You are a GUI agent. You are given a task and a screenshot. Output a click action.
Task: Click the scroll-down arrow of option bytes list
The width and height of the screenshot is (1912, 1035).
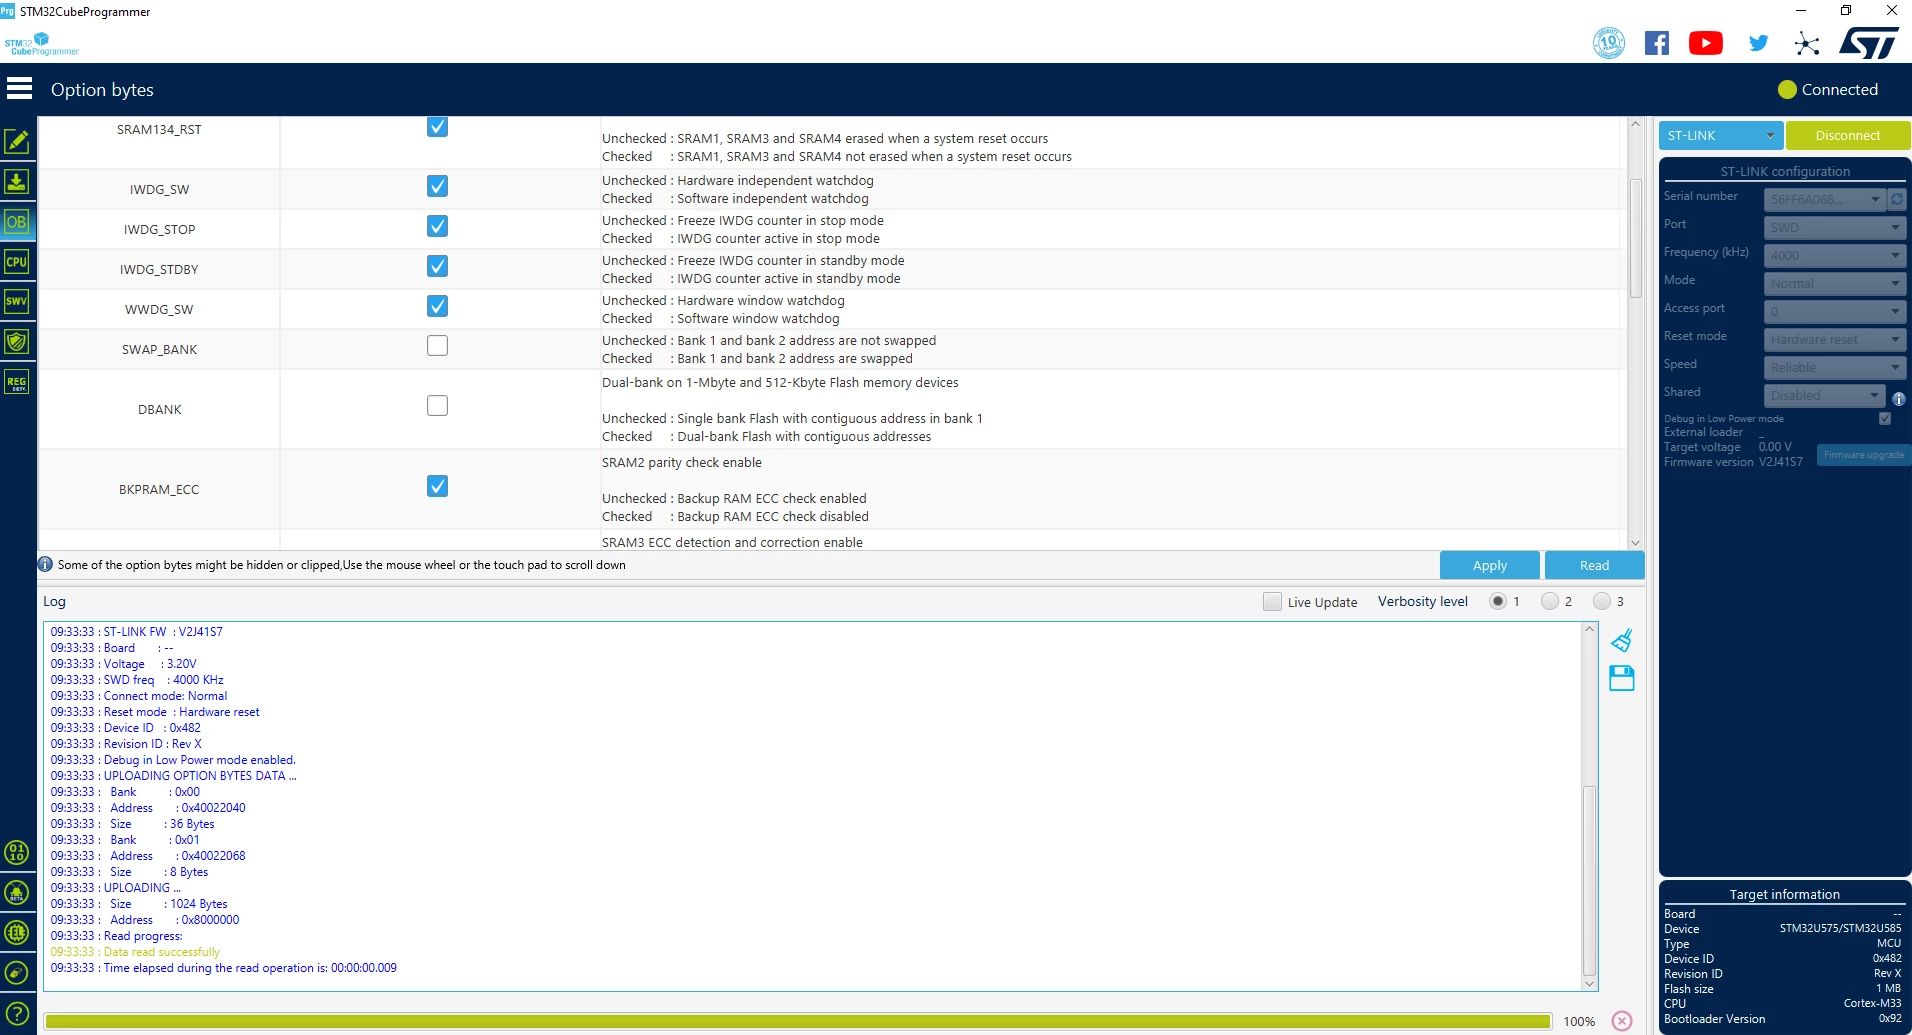[1636, 542]
